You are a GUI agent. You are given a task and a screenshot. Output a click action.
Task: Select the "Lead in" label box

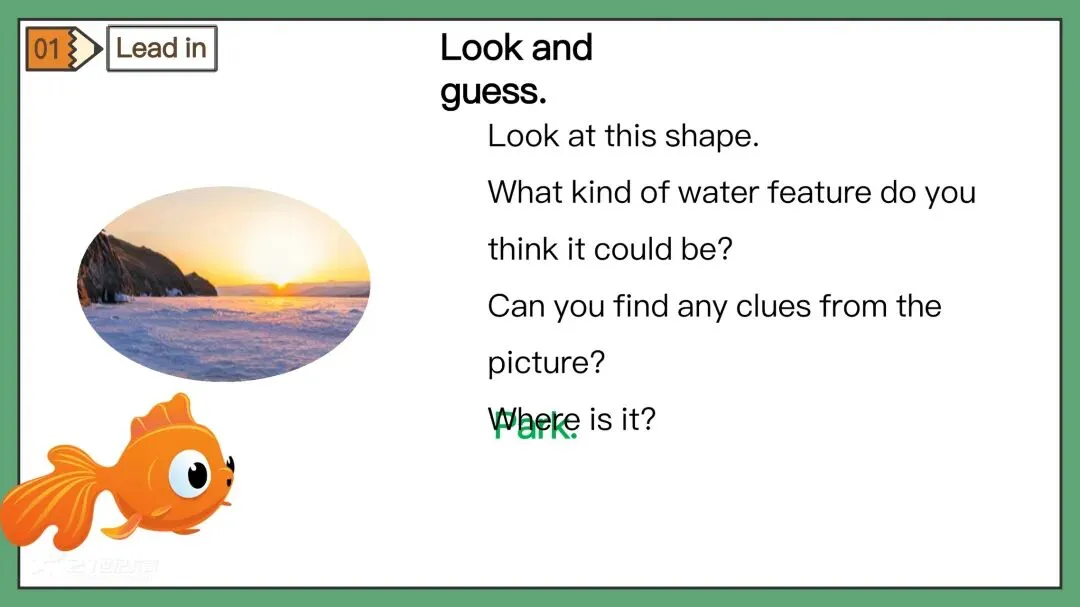(161, 48)
